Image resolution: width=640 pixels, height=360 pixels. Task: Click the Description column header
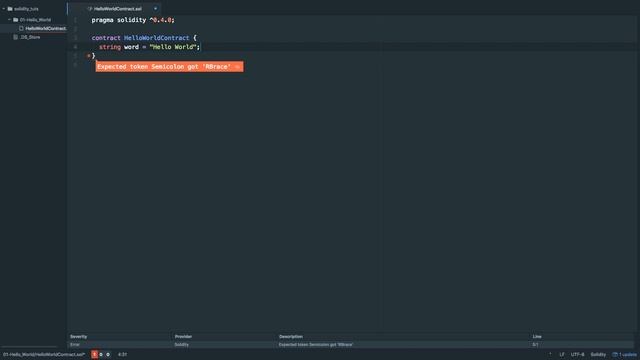[291, 337]
